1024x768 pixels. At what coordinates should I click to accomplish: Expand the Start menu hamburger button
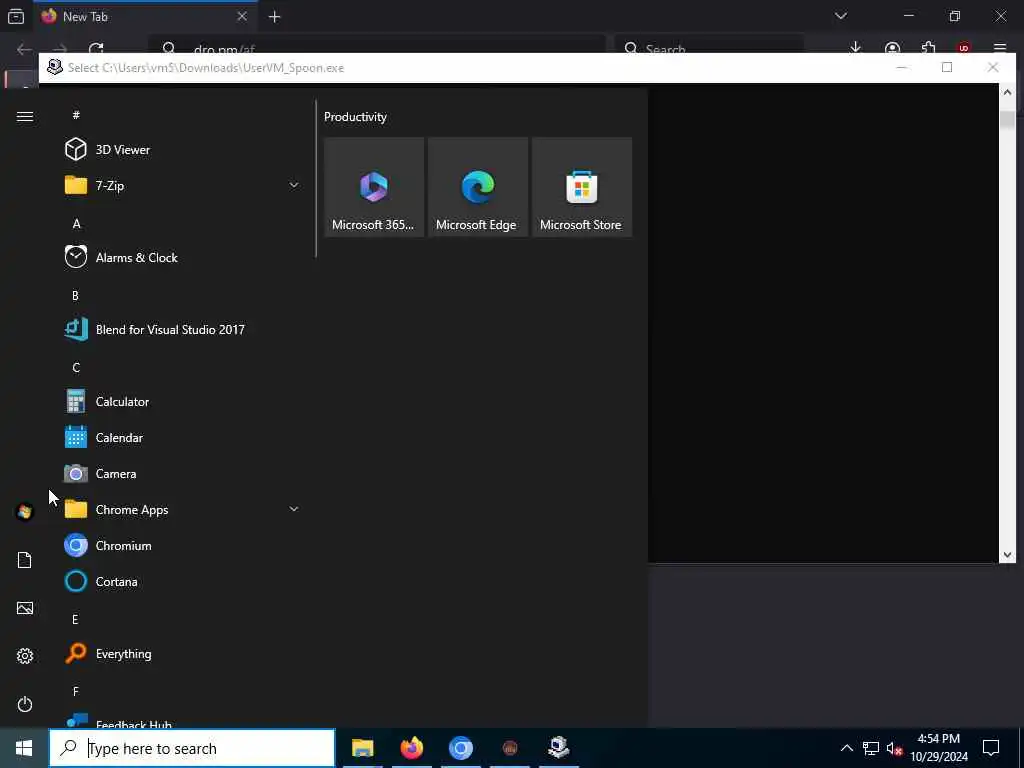pos(25,116)
